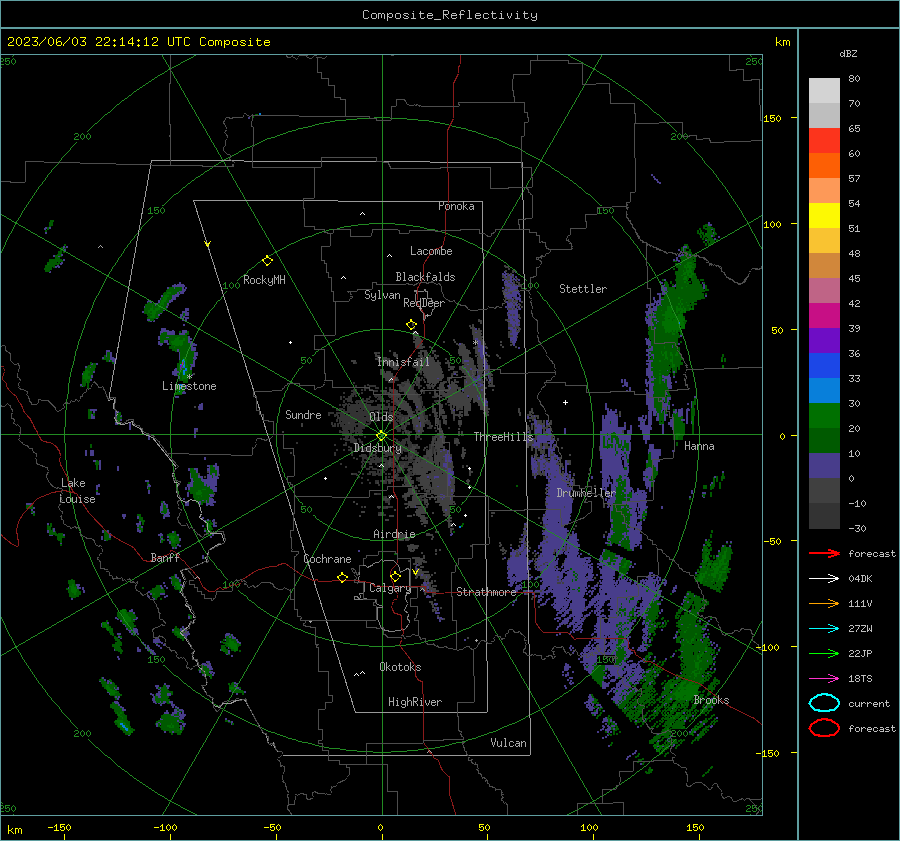Click the Composite_Reflectivity title text
The width and height of the screenshot is (900, 841).
pos(449,15)
